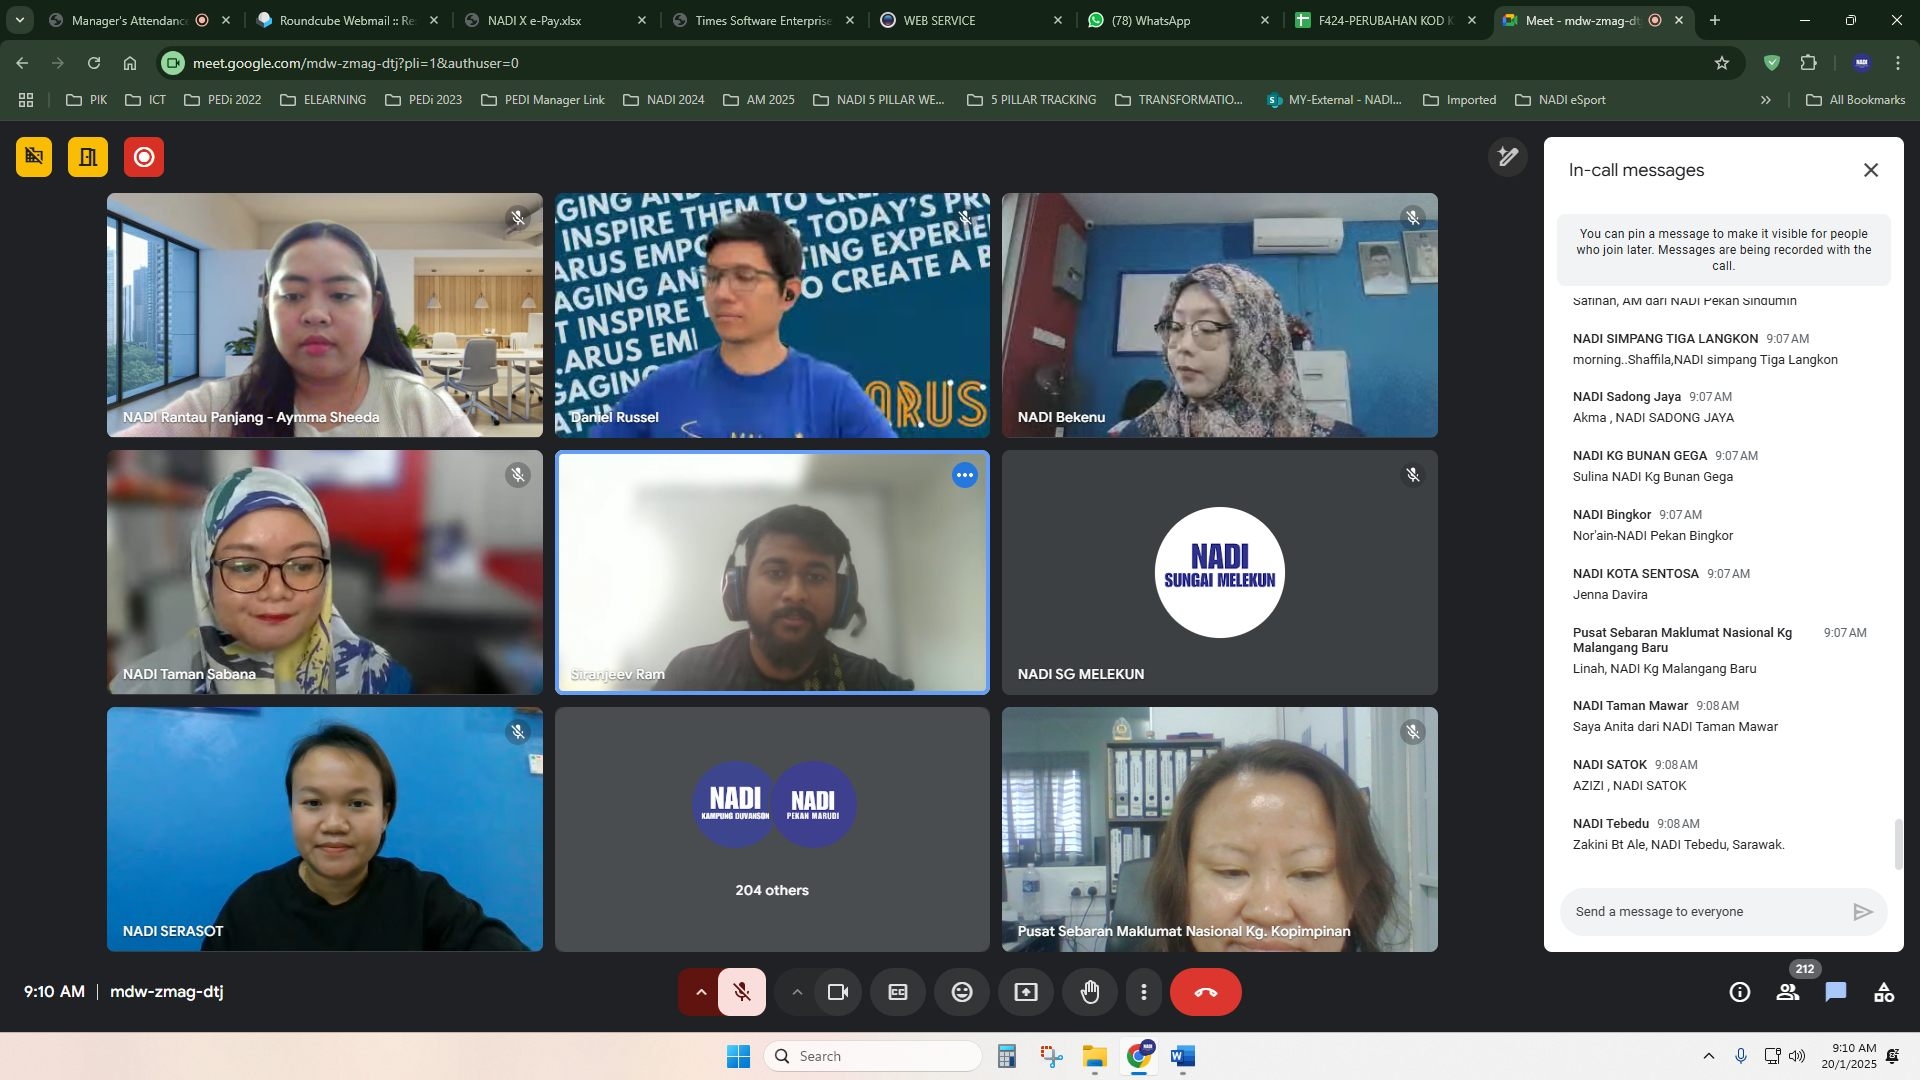Viewport: 1920px width, 1080px height.
Task: Open Word from the taskbar
Action: (x=1182, y=1056)
